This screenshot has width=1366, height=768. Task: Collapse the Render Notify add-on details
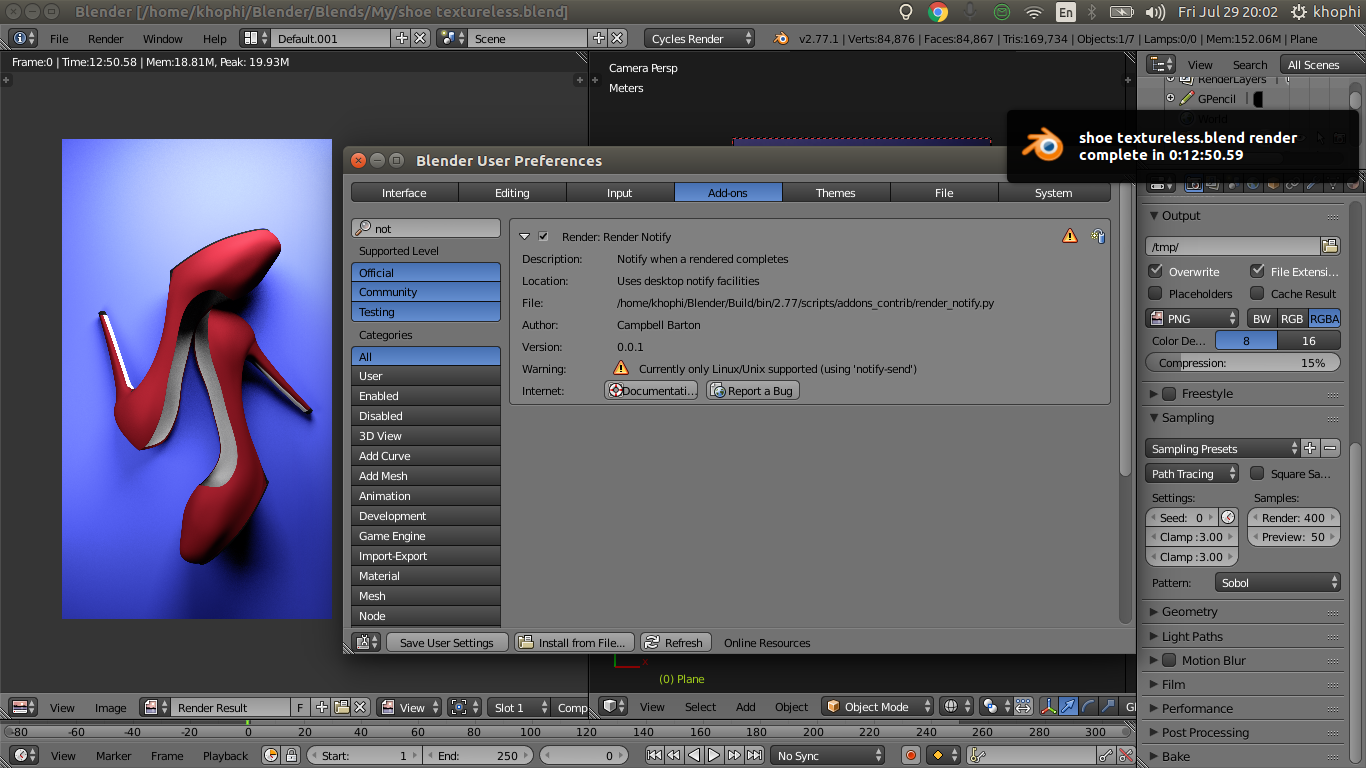[x=525, y=237]
